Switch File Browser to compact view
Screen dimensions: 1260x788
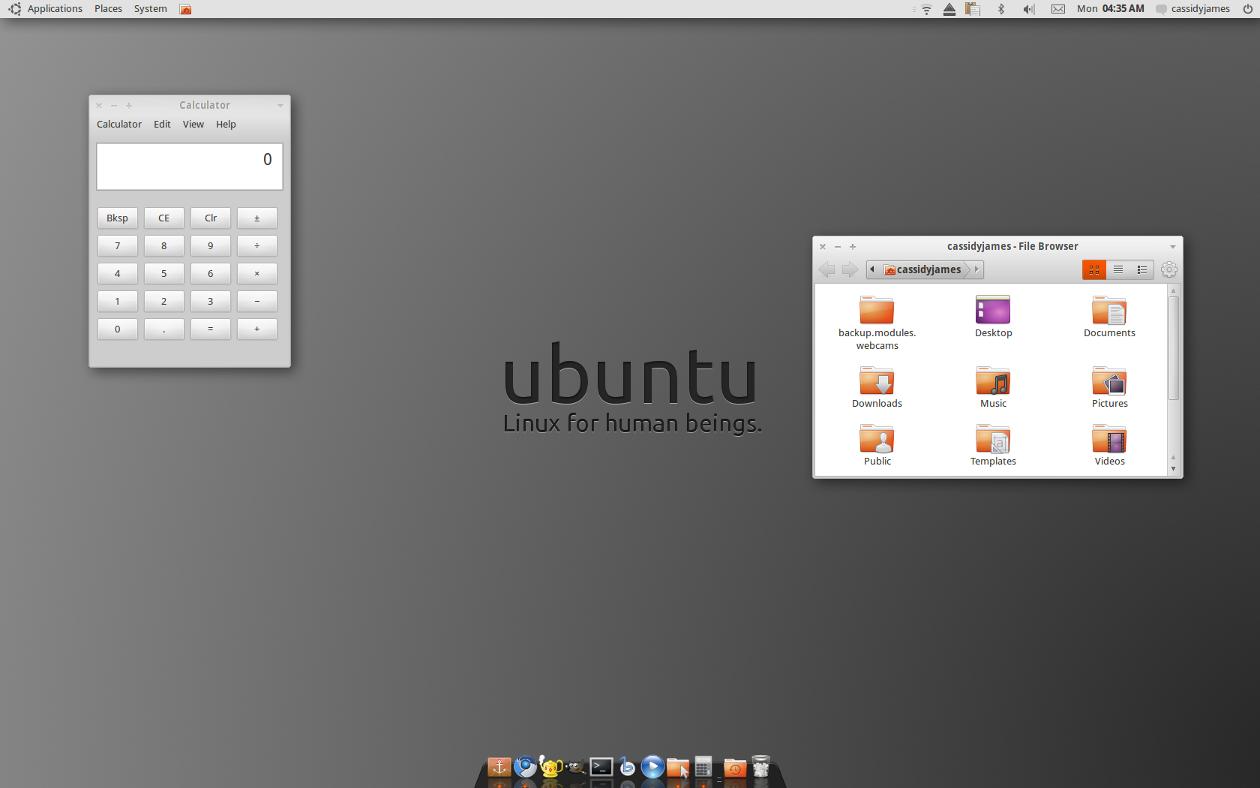(1141, 269)
